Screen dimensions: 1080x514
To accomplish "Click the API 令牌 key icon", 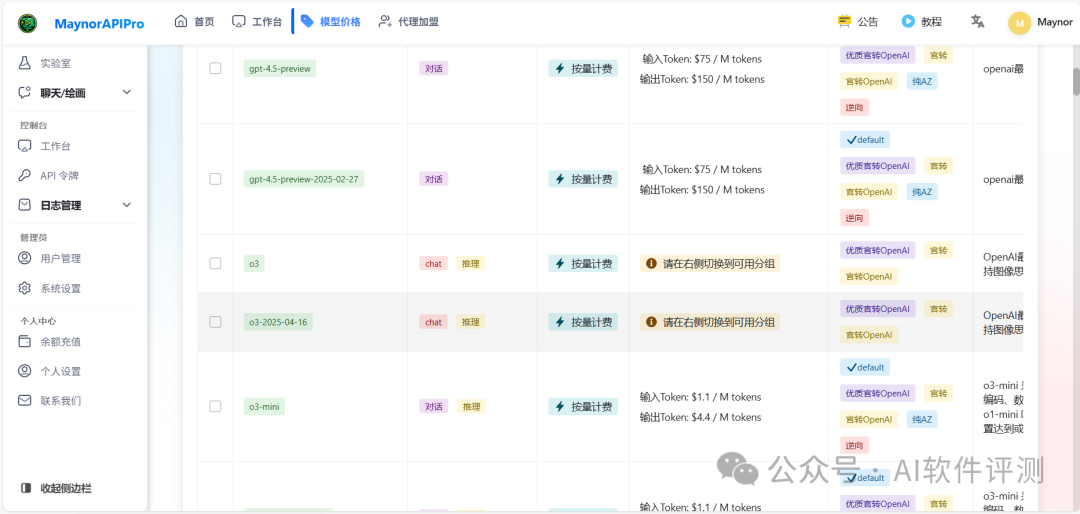I will 25,175.
